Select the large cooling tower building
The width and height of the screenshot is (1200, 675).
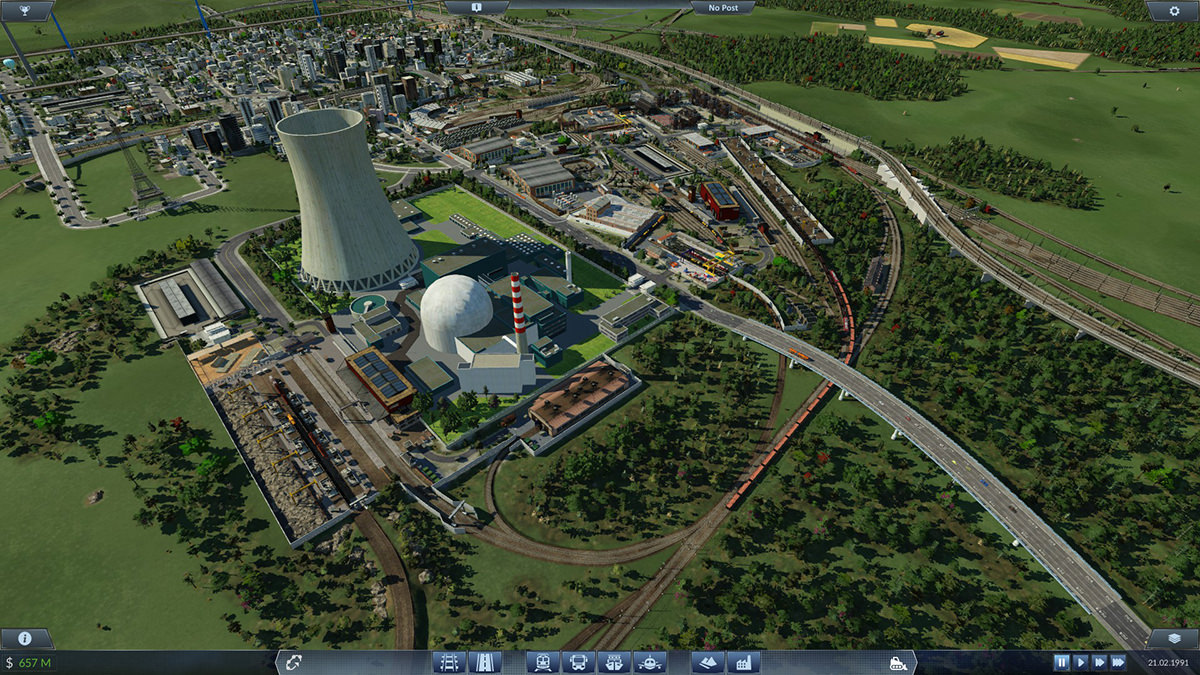pos(345,200)
